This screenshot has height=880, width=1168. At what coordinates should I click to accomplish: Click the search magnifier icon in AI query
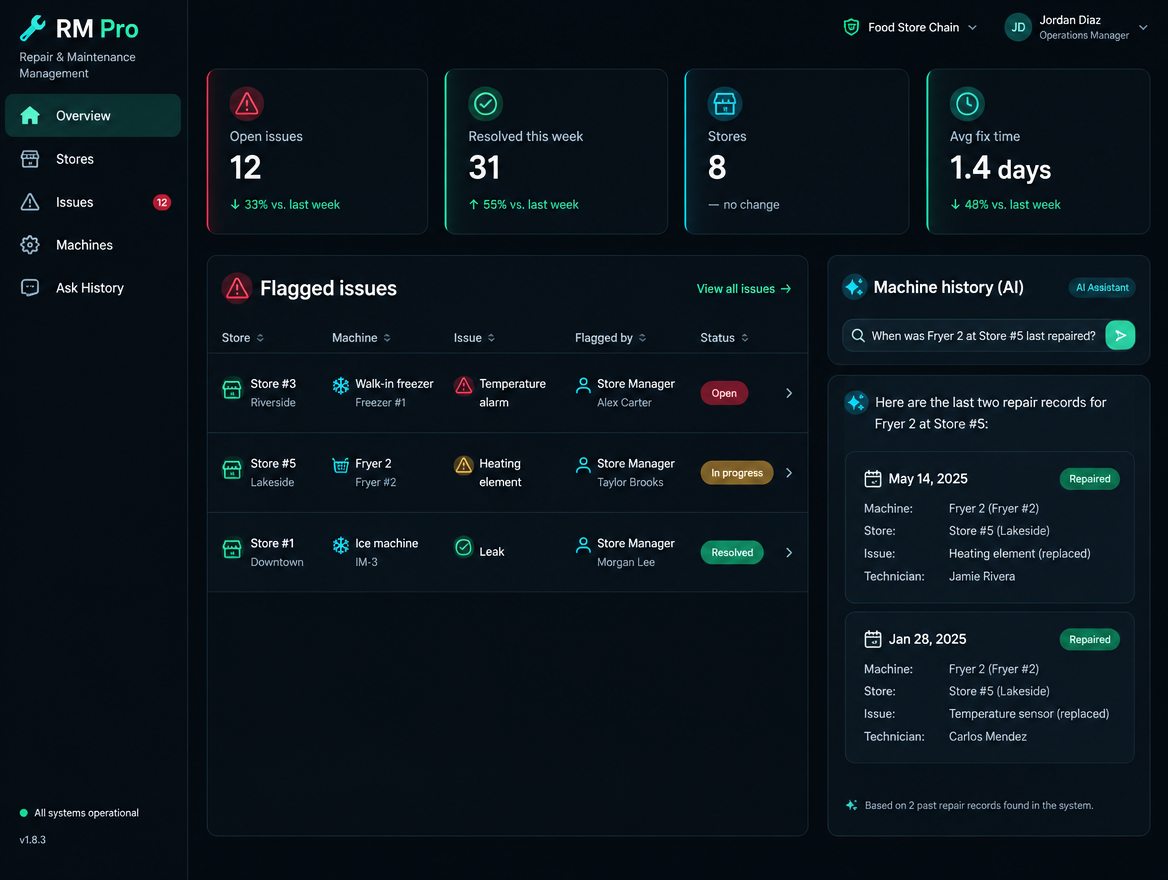click(x=858, y=335)
